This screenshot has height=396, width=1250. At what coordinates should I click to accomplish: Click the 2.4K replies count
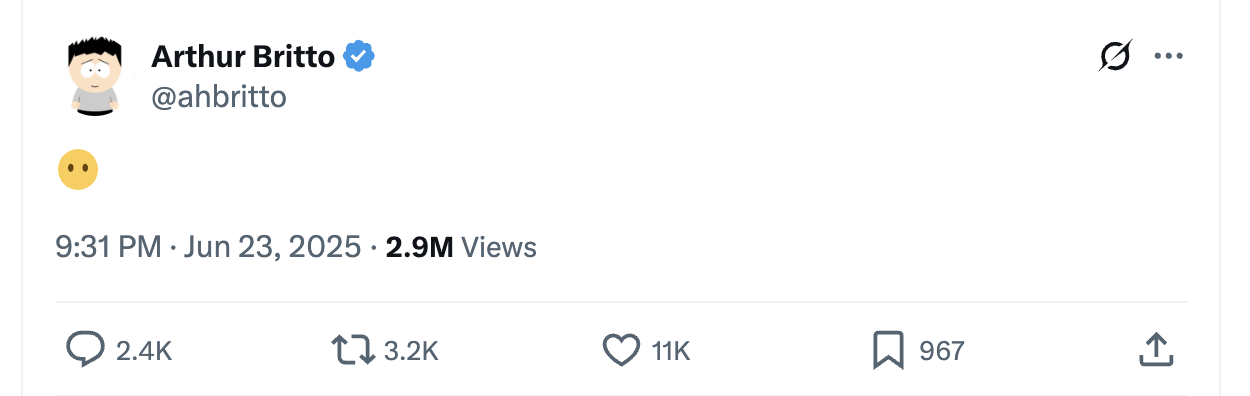coord(144,351)
